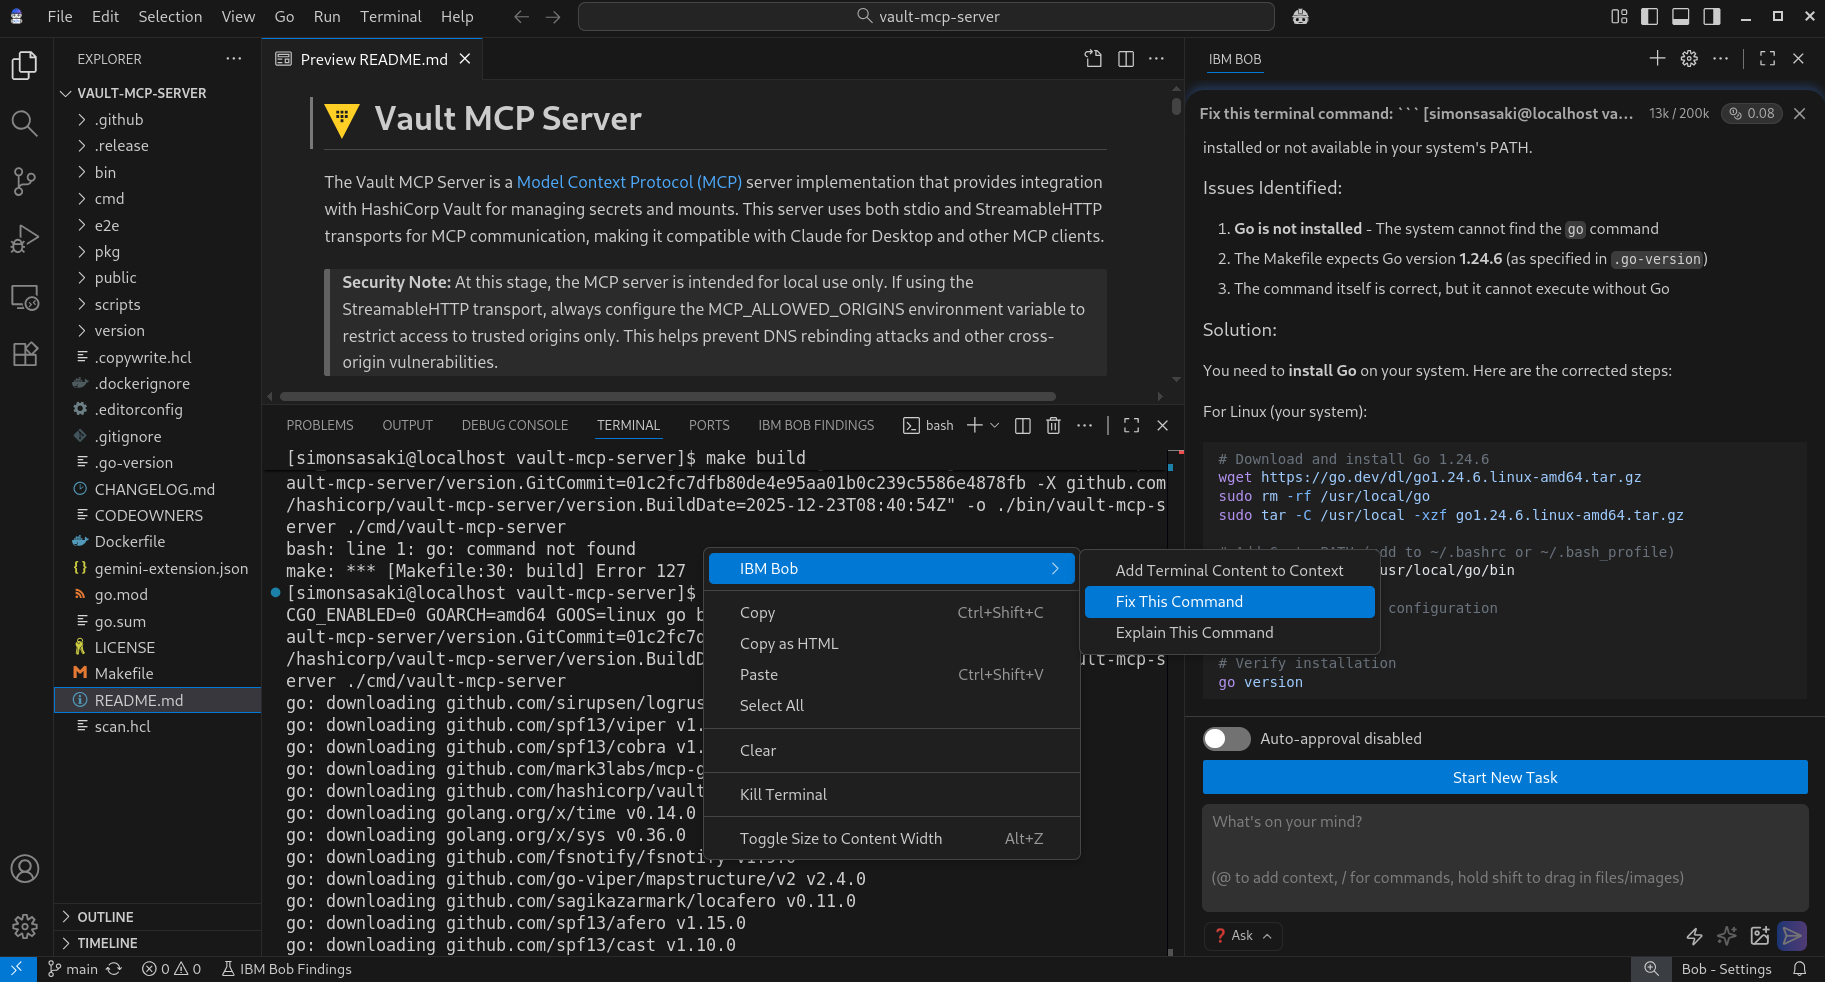Send the message to IBM Bob
This screenshot has height=982, width=1825.
point(1793,936)
